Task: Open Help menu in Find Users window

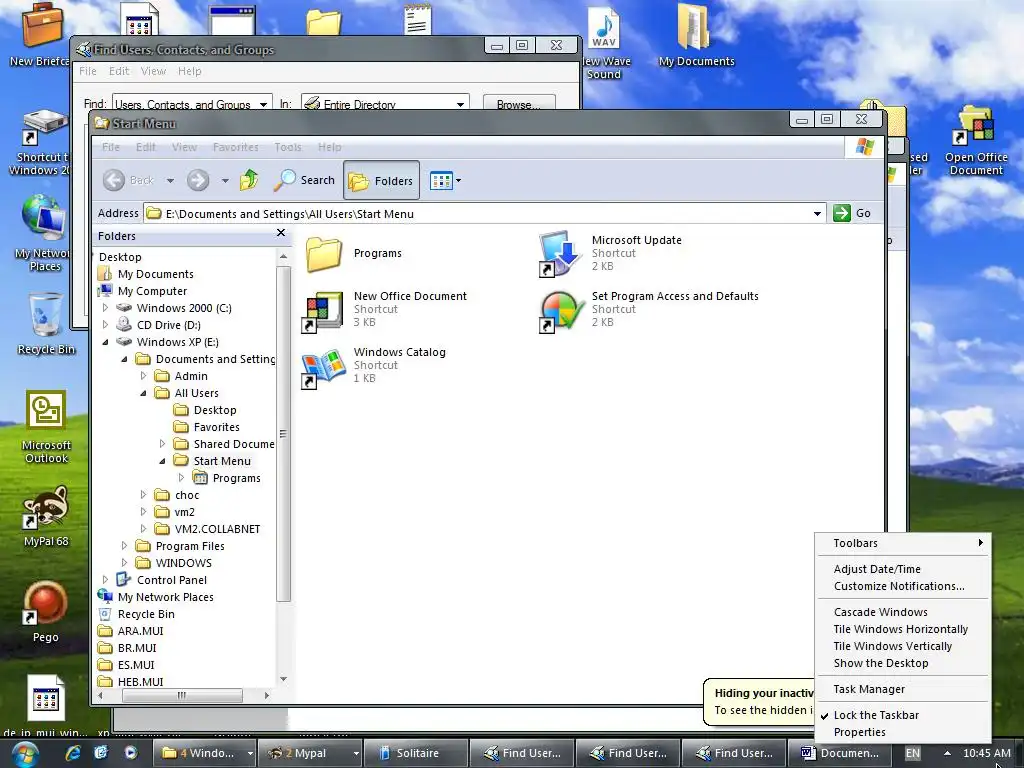Action: click(189, 71)
